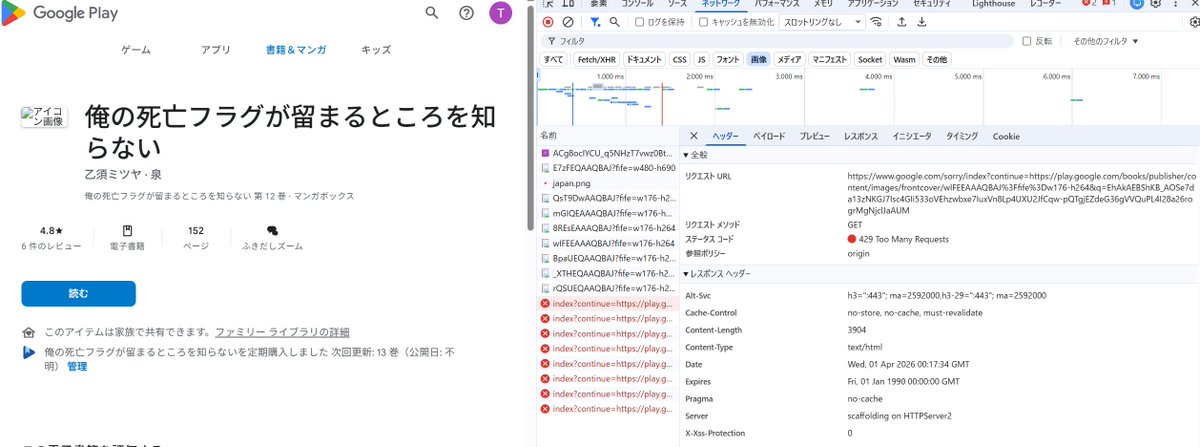
Task: Click the 管理 subscription link
Action: coord(77,367)
